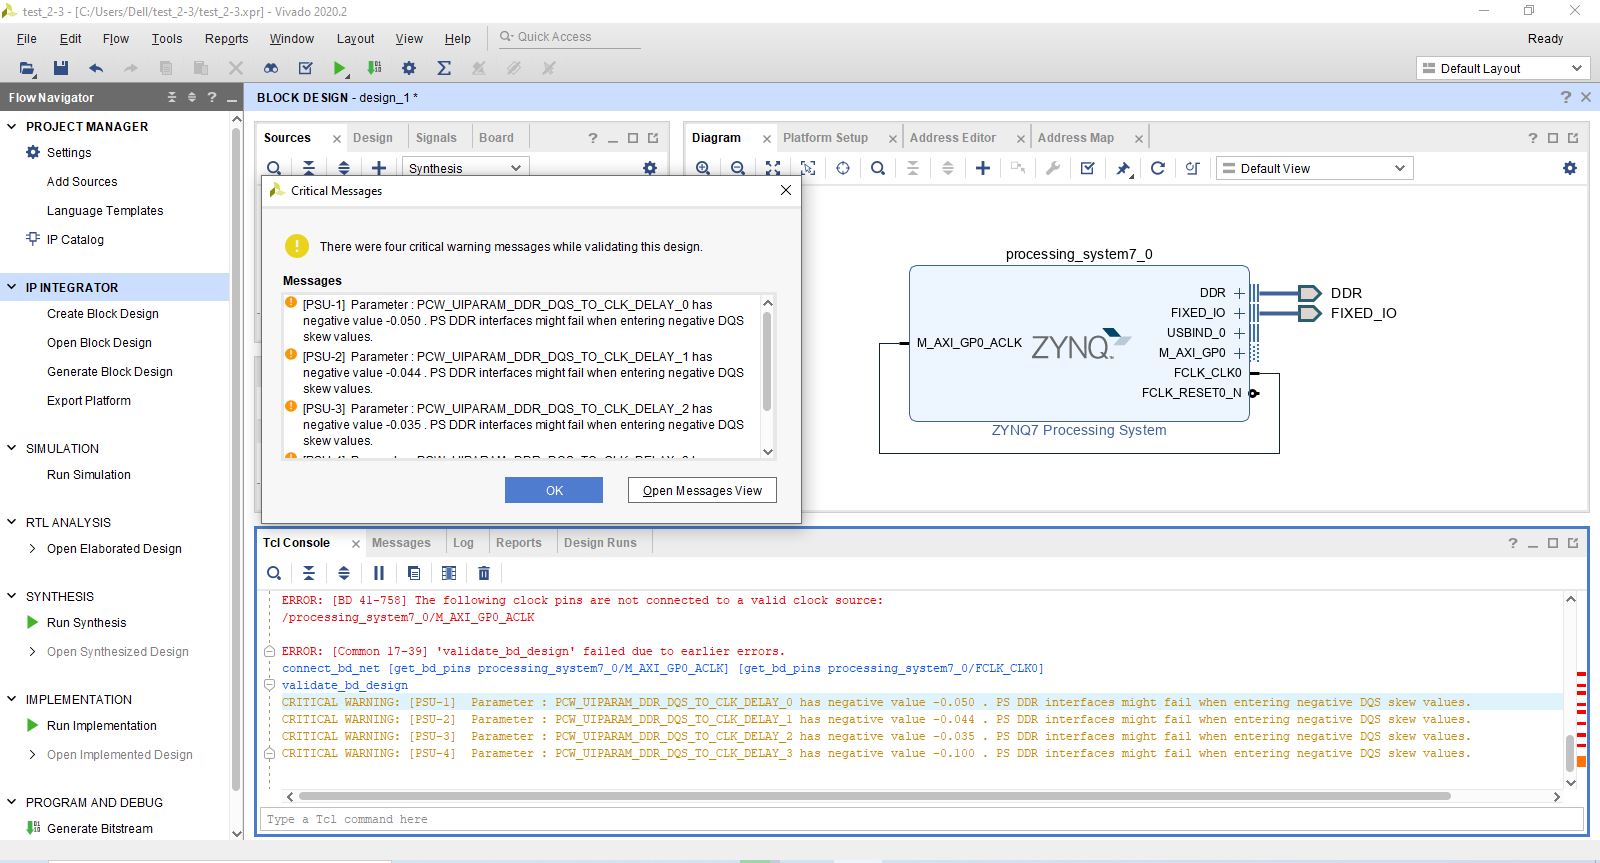This screenshot has height=863, width=1600.
Task: Click the Critical Messages list scrollbar
Action: (x=767, y=360)
